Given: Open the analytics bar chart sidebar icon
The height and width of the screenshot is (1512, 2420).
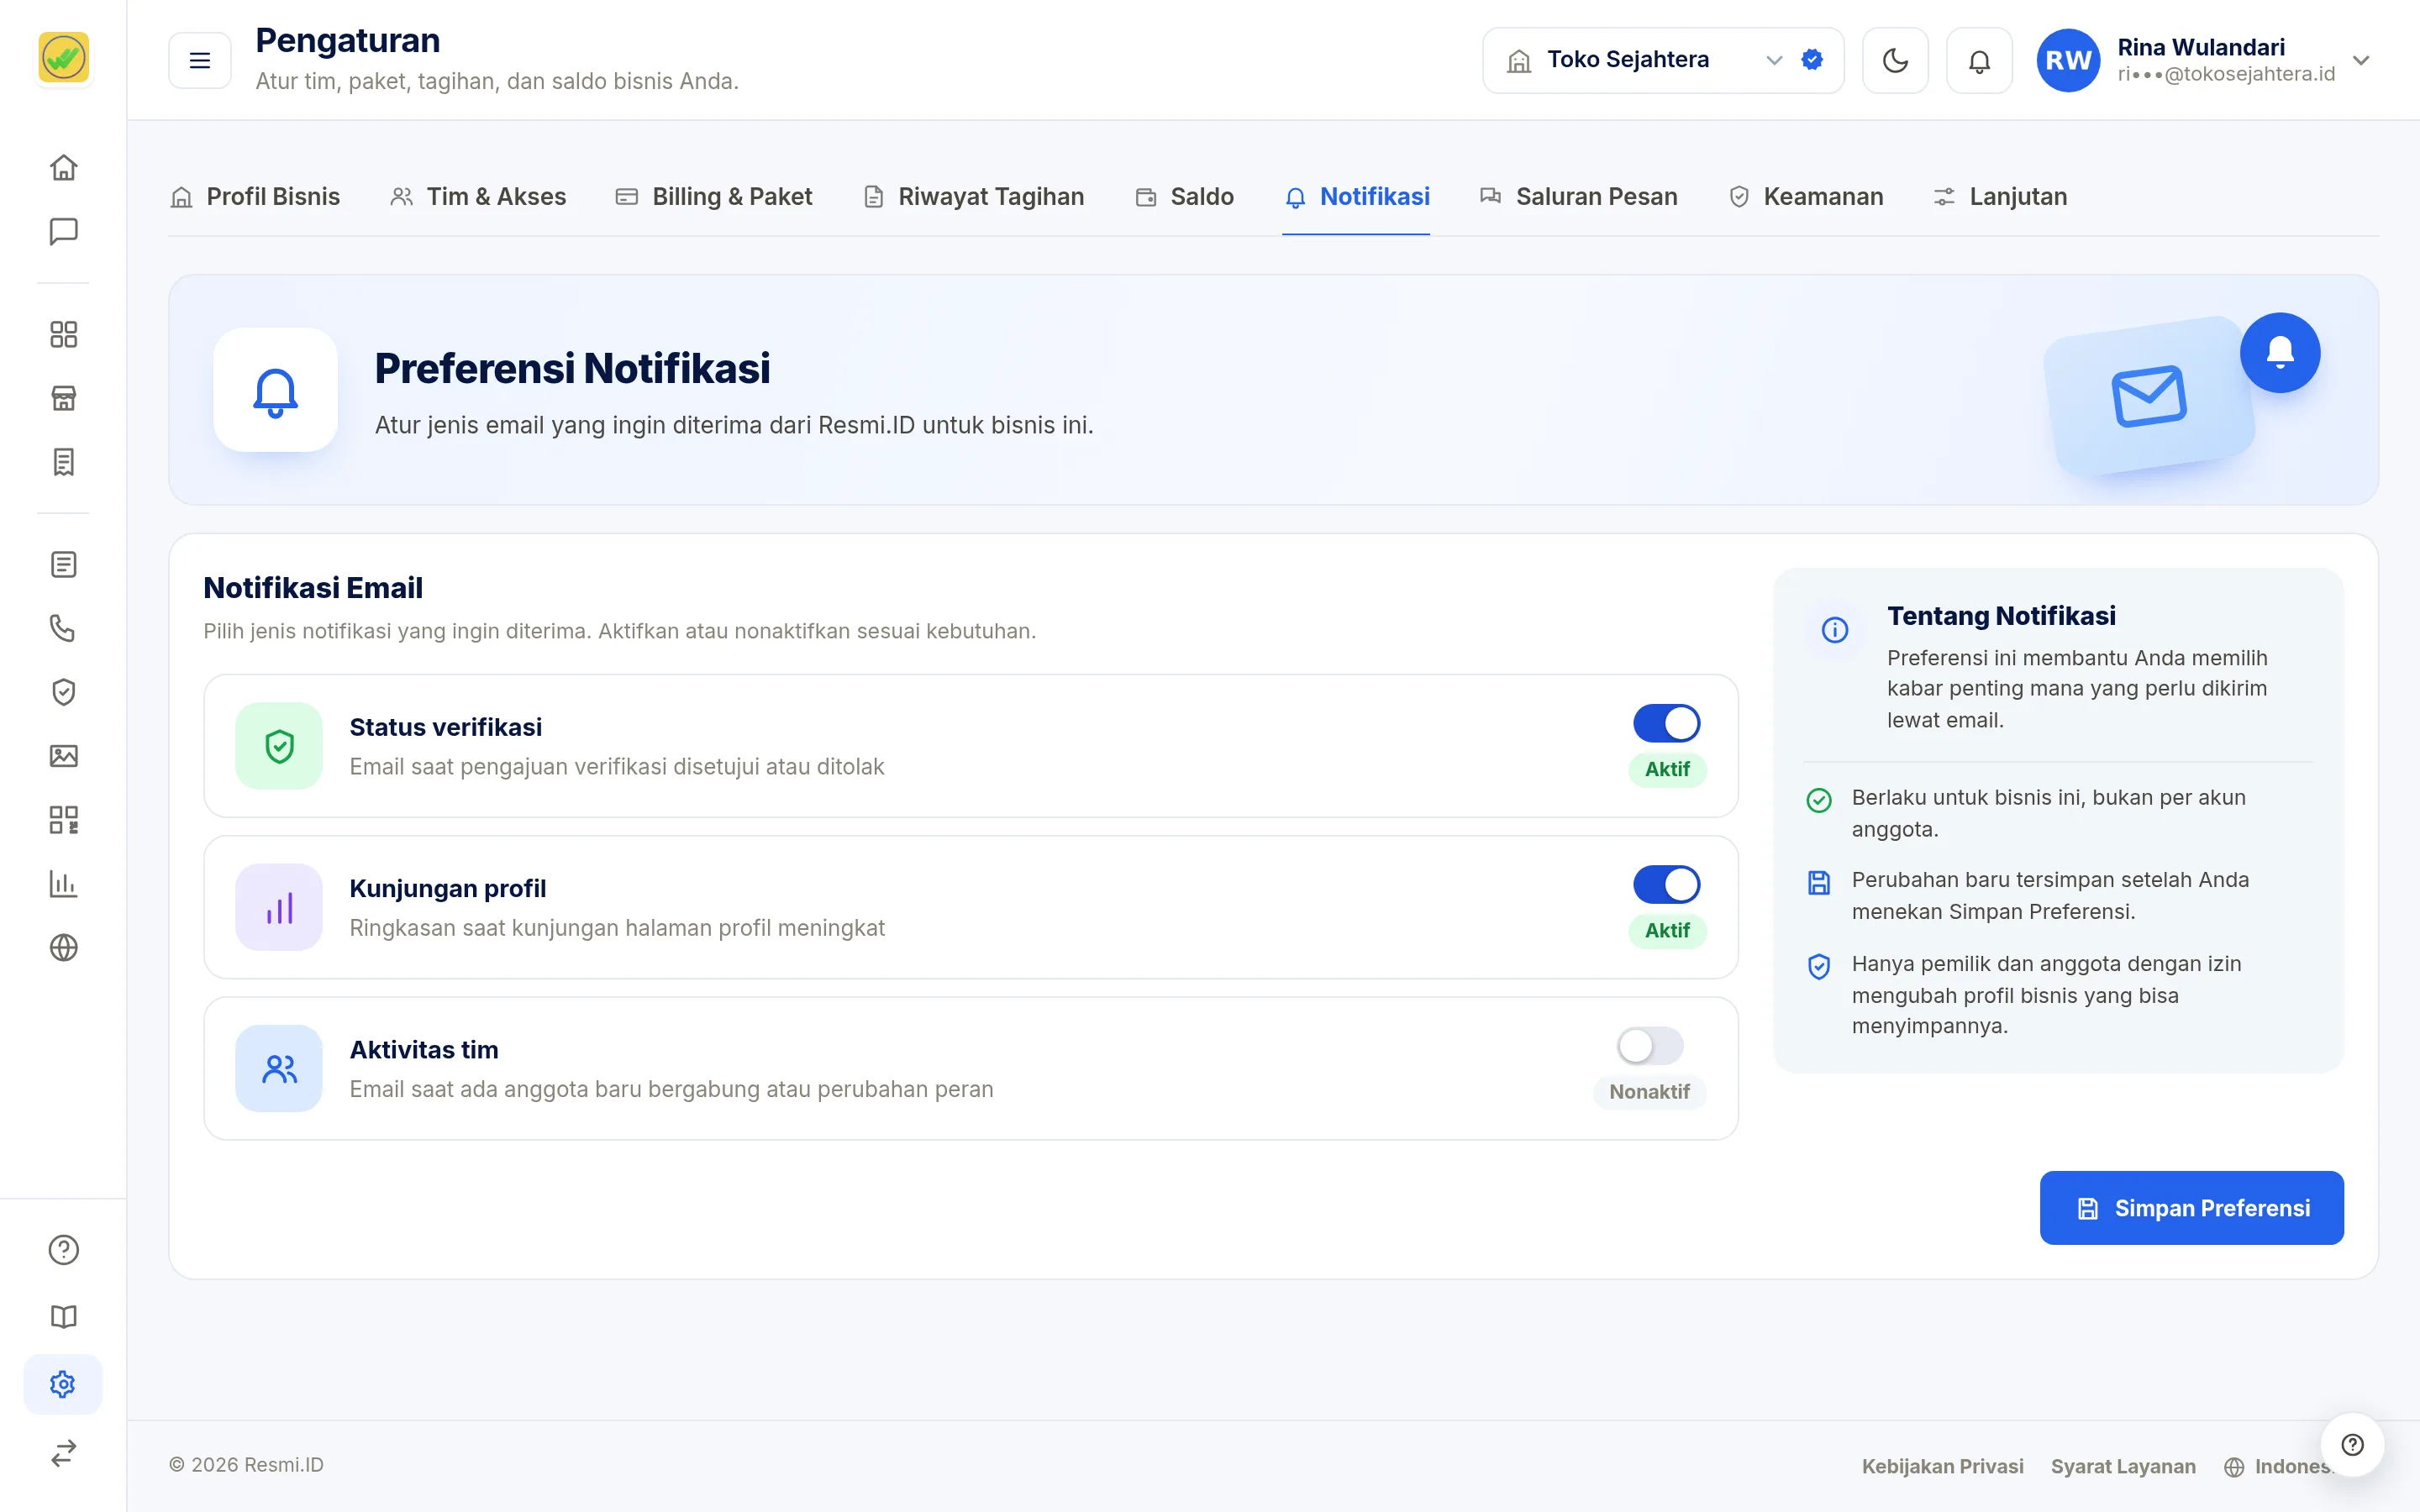Looking at the screenshot, I should (63, 884).
